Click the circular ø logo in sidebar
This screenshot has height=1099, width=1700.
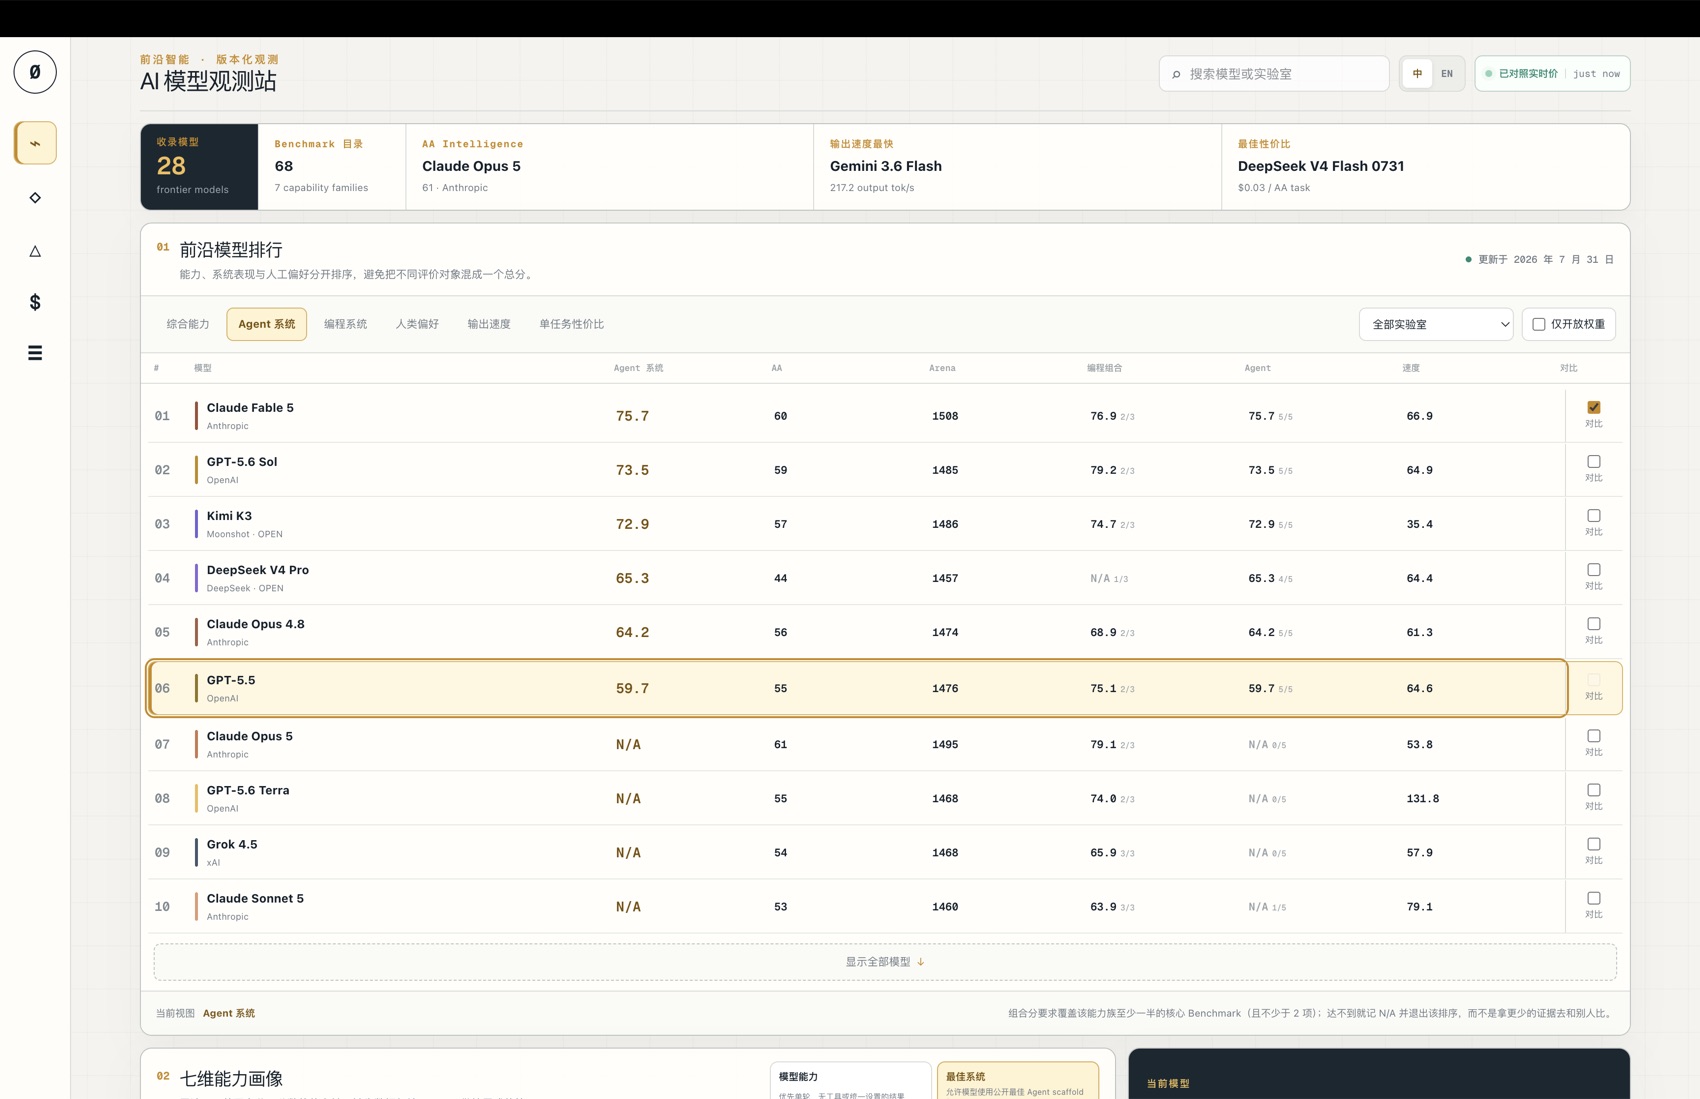tap(35, 72)
